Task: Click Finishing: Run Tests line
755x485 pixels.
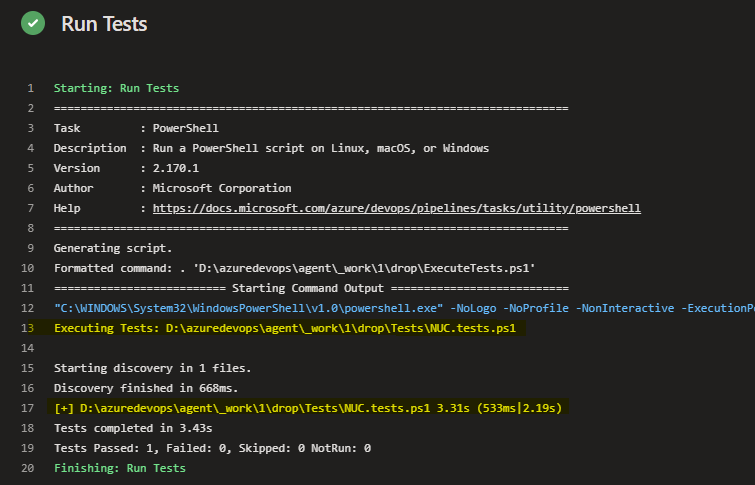Action: [120, 468]
